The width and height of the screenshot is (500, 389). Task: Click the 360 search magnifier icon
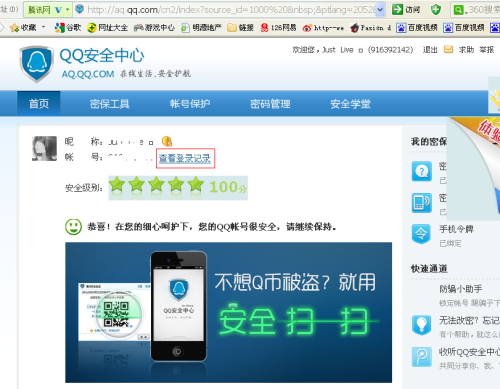pyautogui.click(x=459, y=10)
